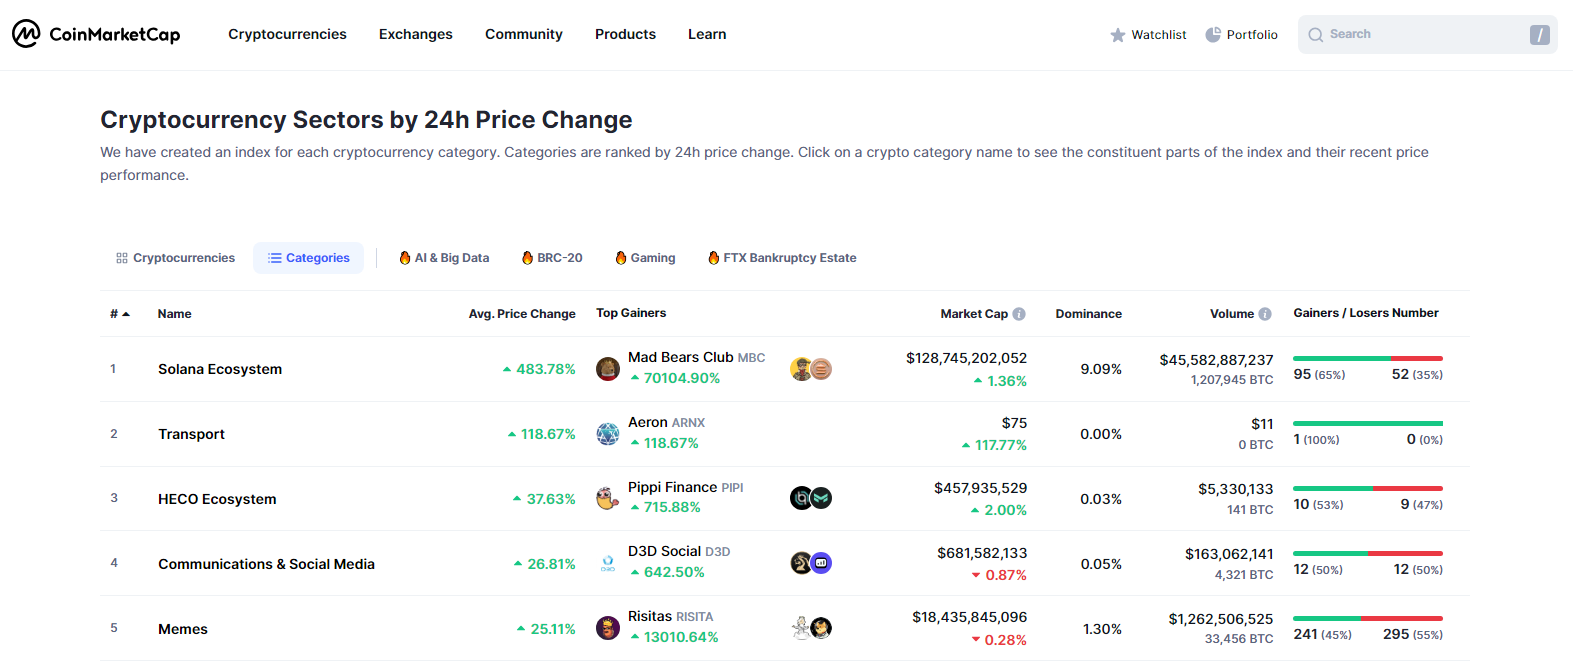Image resolution: width=1573 pixels, height=662 pixels.
Task: Open the Products menu
Action: pos(625,34)
